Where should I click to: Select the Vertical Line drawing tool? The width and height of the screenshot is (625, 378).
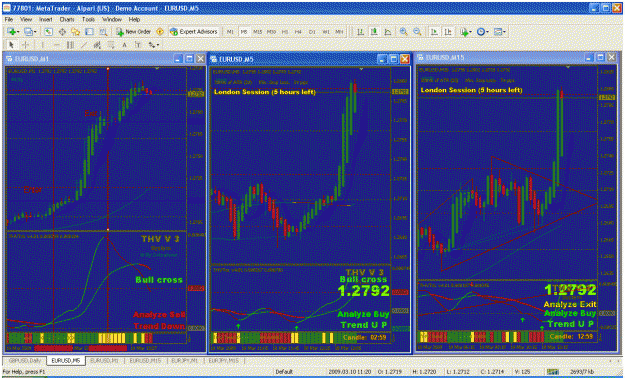pos(42,45)
